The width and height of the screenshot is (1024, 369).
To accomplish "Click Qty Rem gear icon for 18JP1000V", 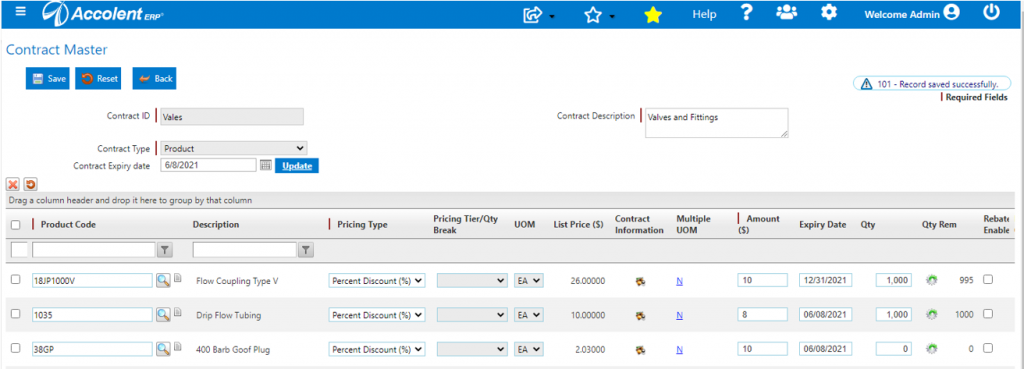I will pos(932,280).
